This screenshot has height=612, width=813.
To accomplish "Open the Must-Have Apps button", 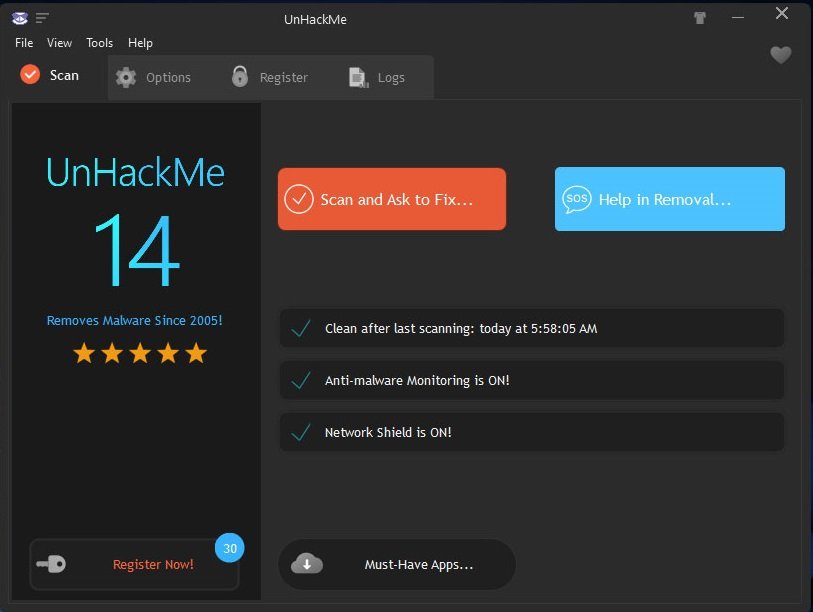I will [397, 564].
